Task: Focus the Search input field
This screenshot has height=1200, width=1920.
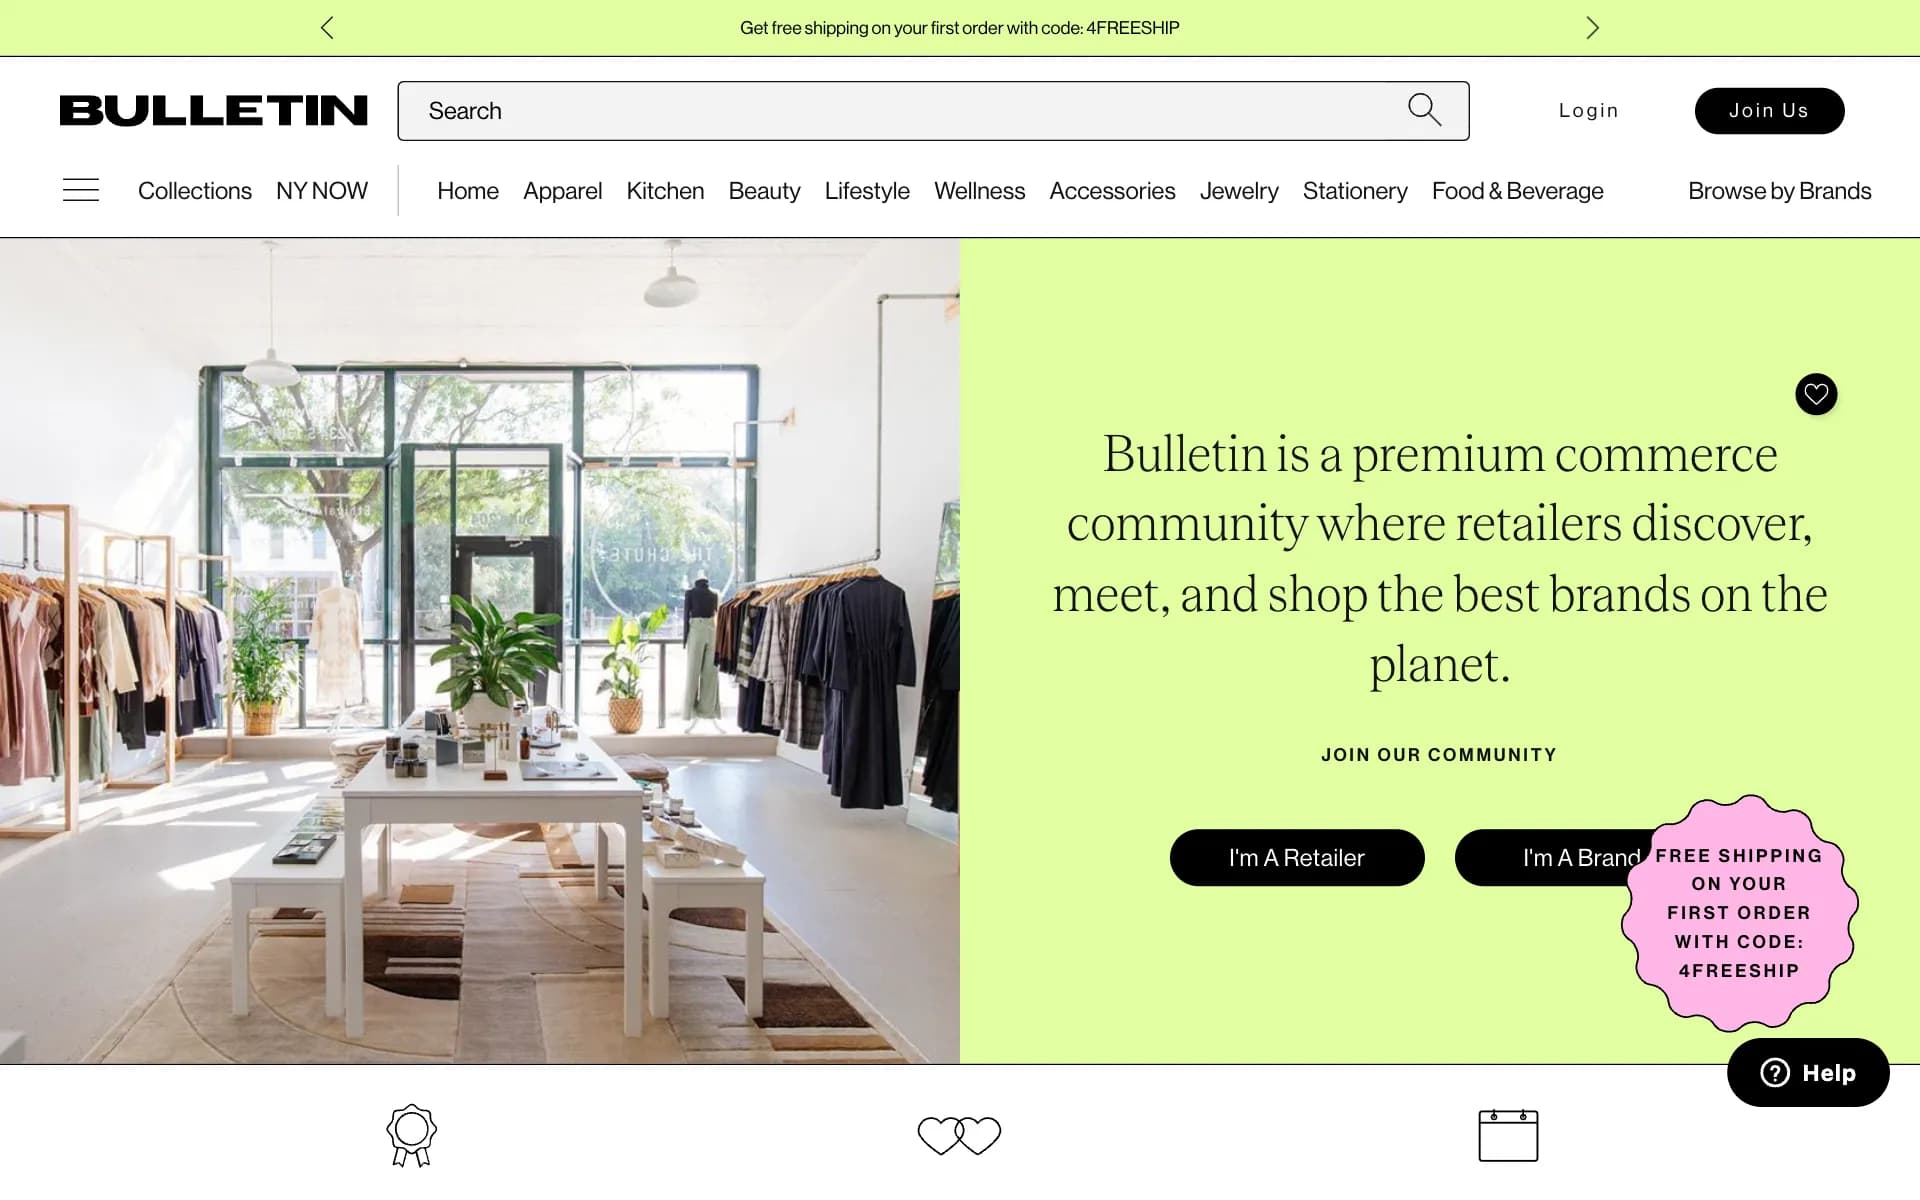Action: click(x=933, y=110)
